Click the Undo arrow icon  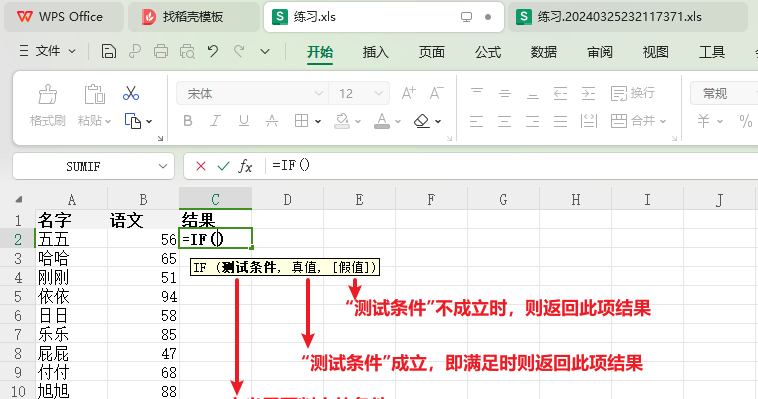[213, 51]
